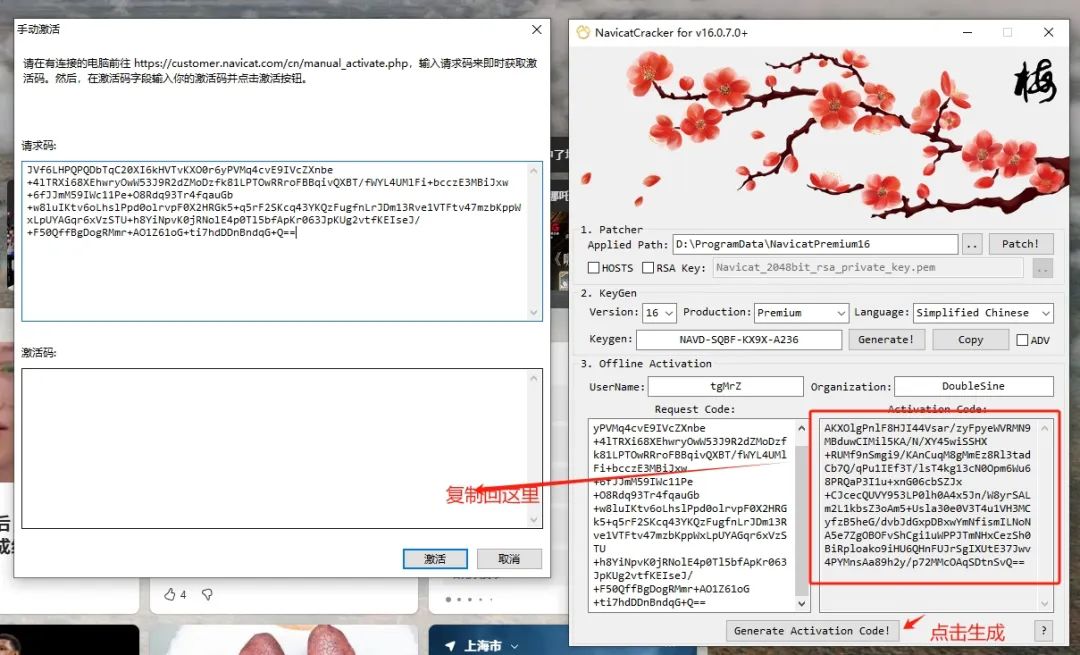1080x655 pixels.
Task: Click Generate Activation Code! button
Action: pos(812,630)
